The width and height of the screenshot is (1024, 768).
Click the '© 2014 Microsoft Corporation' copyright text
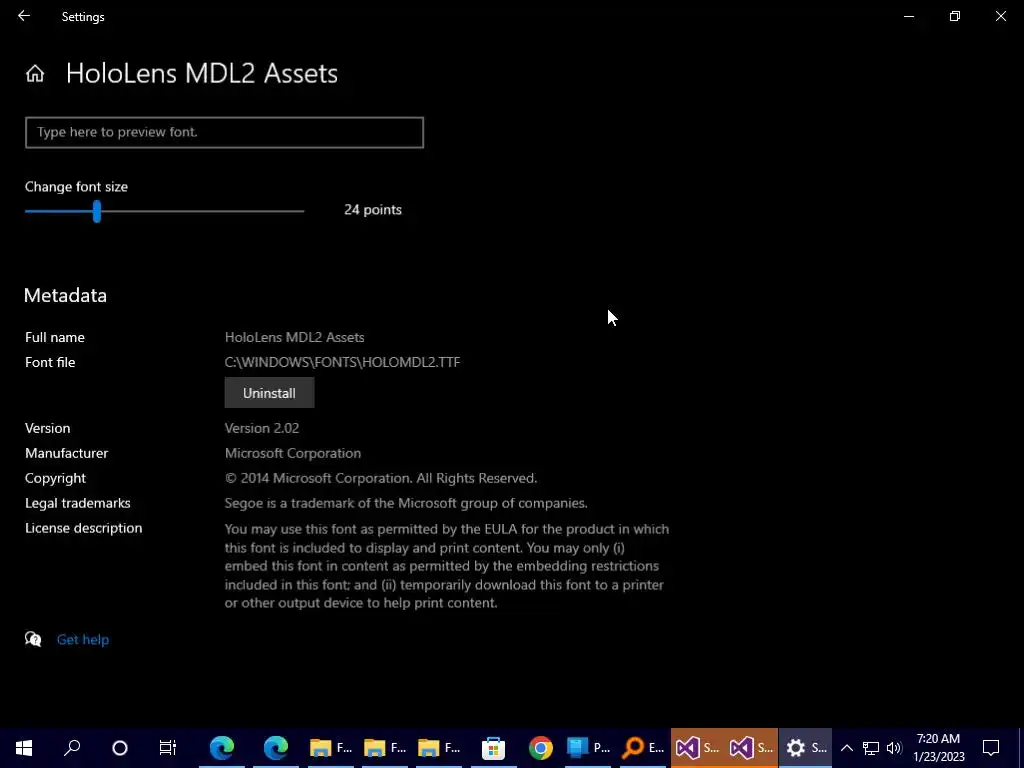pyautogui.click(x=381, y=478)
